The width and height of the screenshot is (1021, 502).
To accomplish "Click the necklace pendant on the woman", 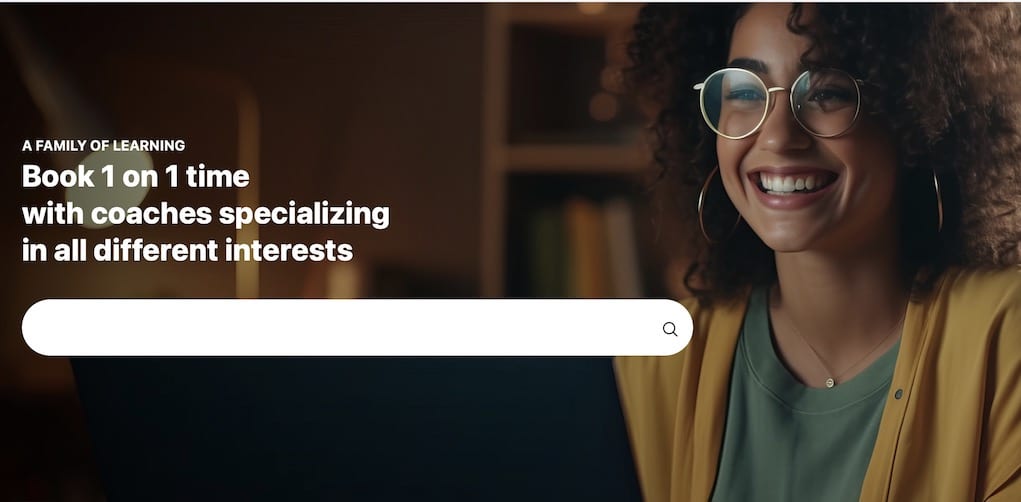I will point(830,382).
